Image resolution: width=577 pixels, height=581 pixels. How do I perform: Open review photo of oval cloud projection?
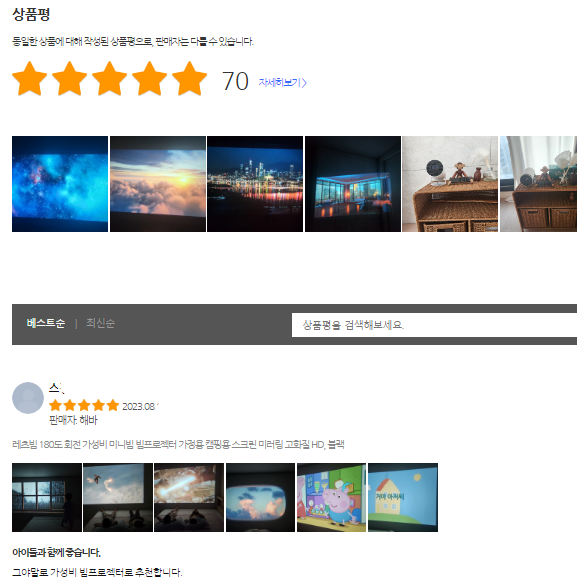(x=261, y=497)
